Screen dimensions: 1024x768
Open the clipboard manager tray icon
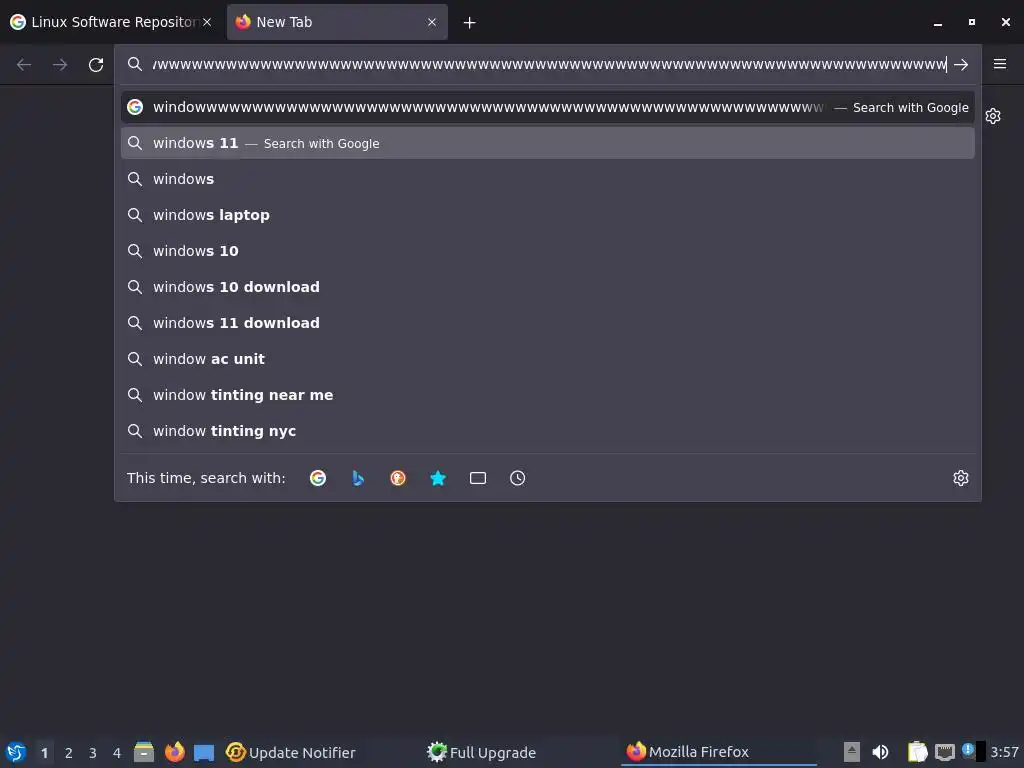click(917, 752)
